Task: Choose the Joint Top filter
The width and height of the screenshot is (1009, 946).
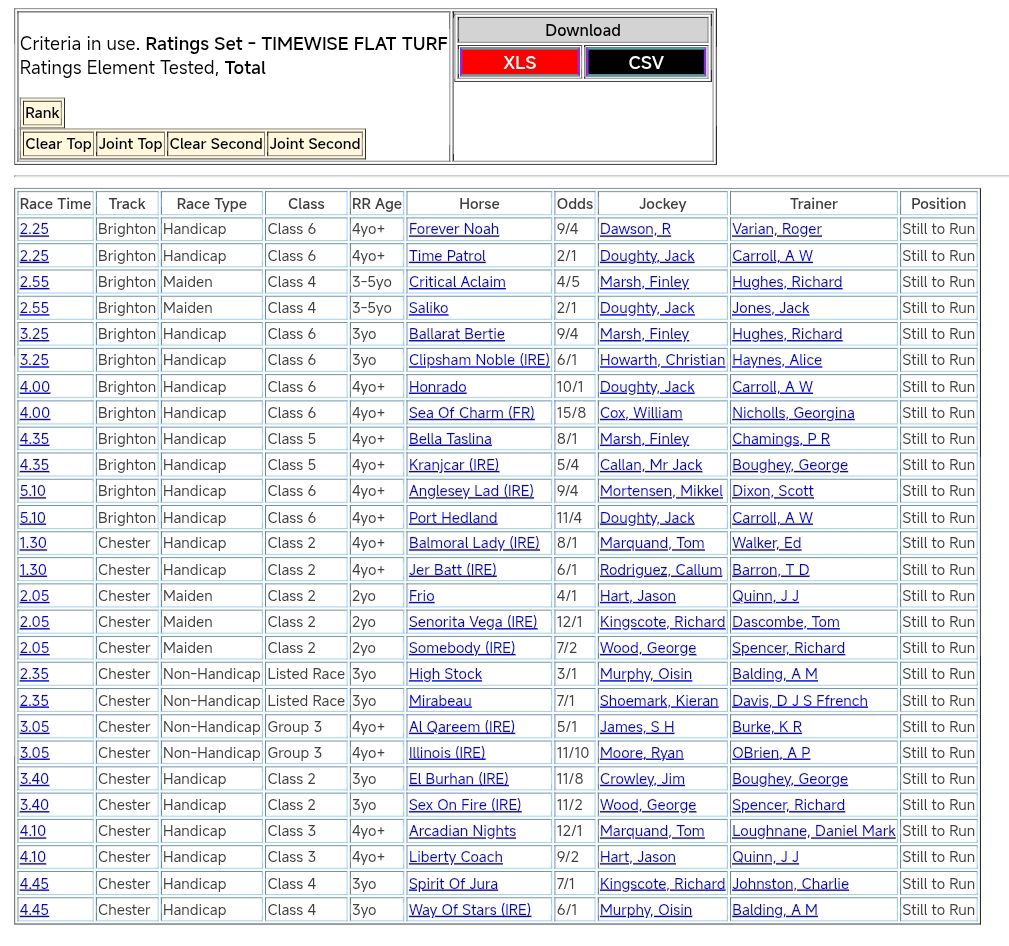Action: pyautogui.click(x=130, y=144)
